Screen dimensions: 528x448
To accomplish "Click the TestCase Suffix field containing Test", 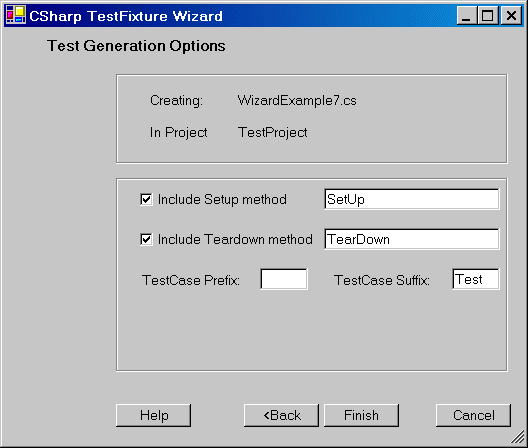I will [476, 279].
